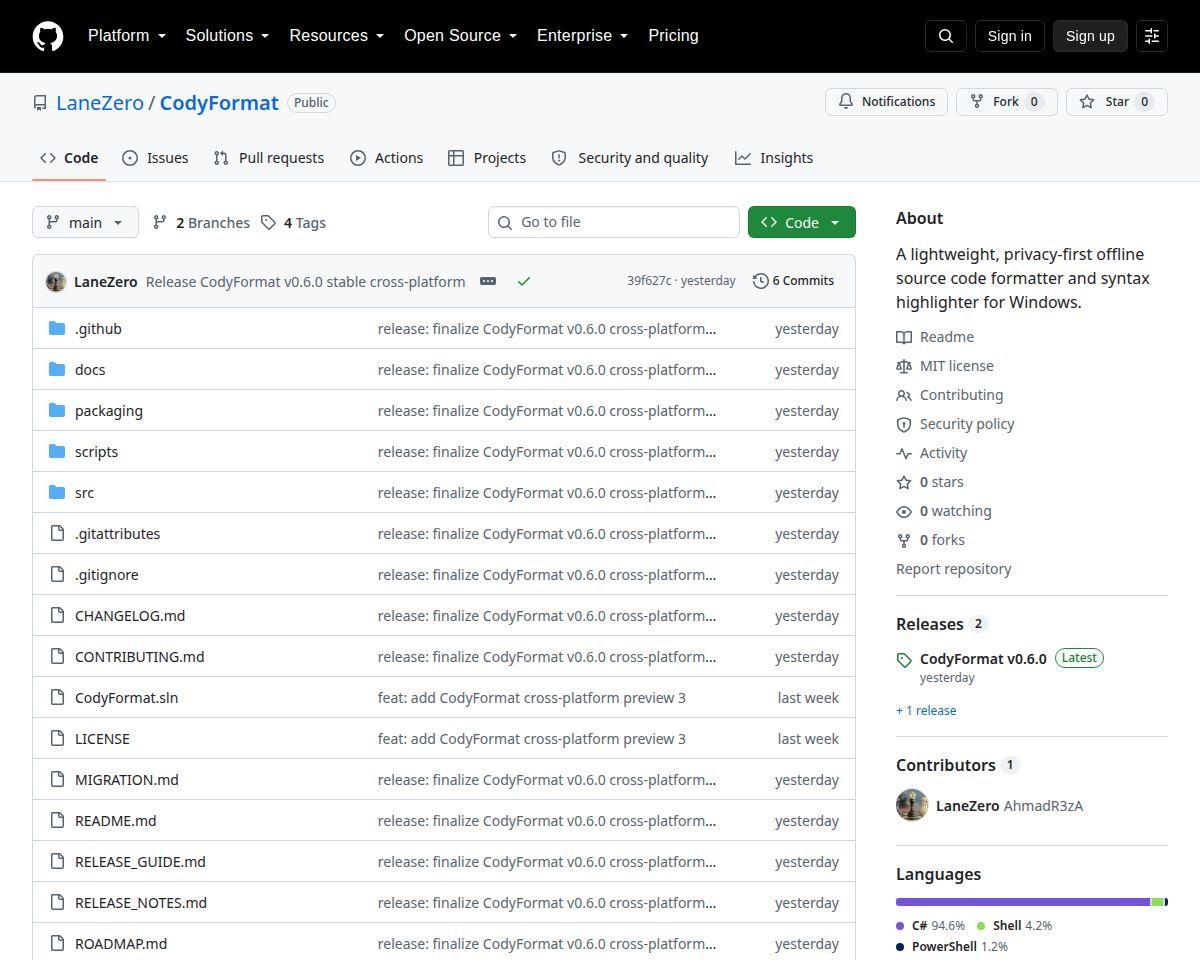The width and height of the screenshot is (1200, 960).
Task: Click the packaging folder icon
Action: coord(57,410)
